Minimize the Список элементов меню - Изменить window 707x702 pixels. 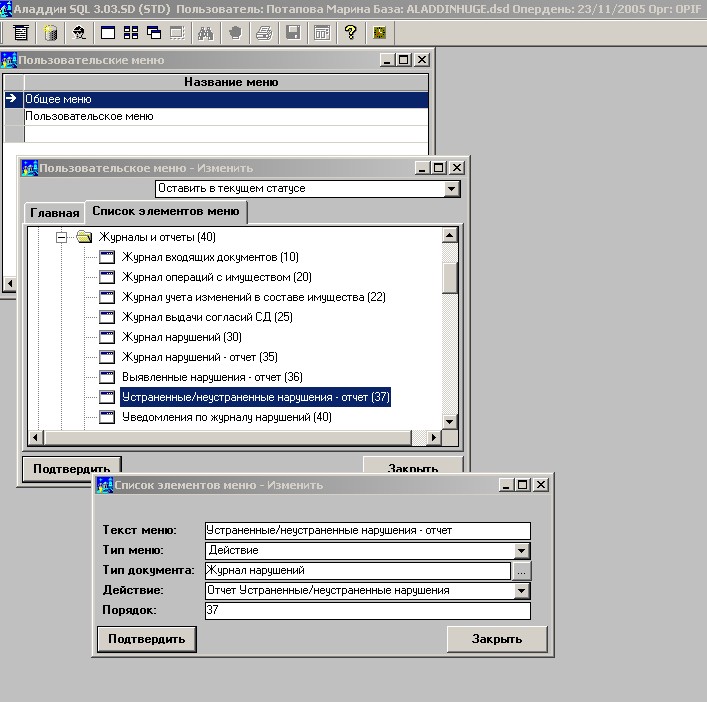(x=506, y=485)
